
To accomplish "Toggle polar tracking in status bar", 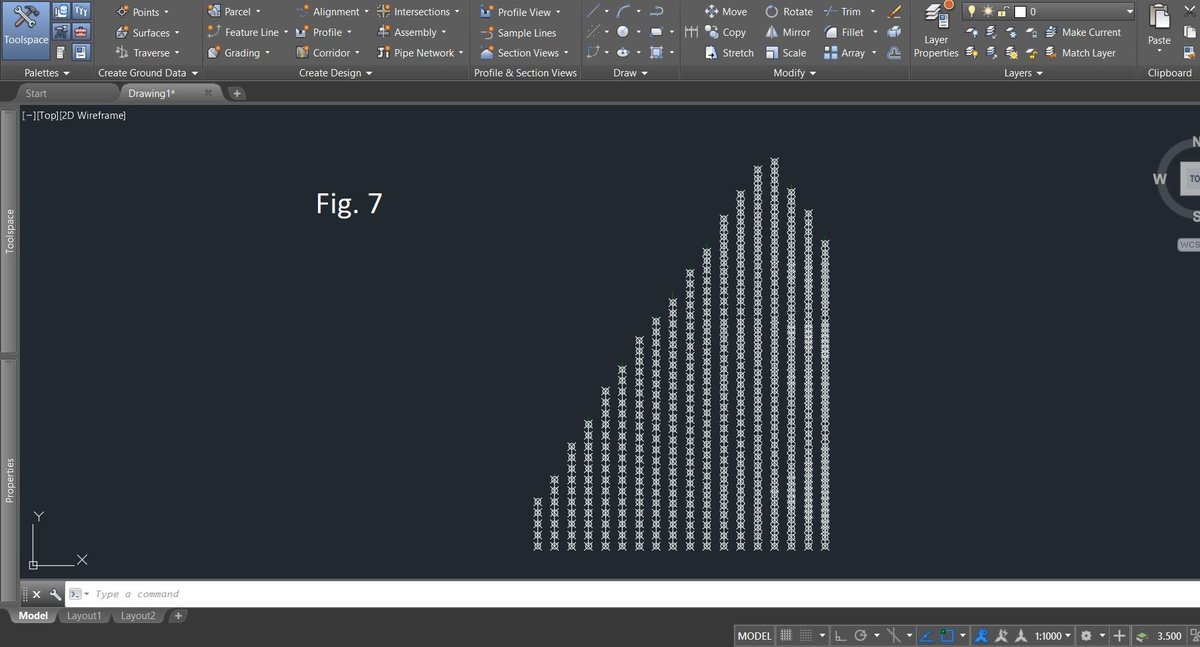I will point(861,636).
